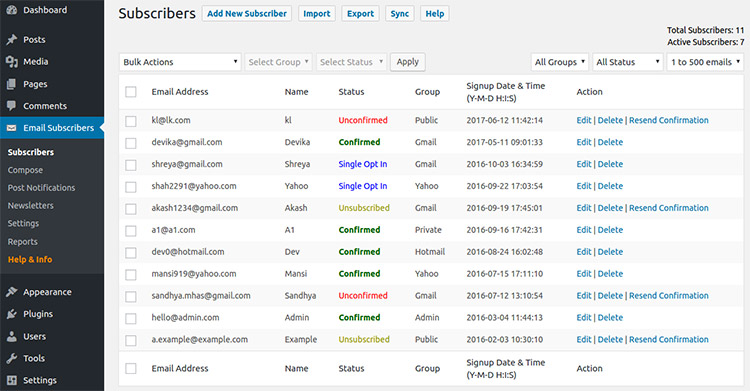Delete the dev0@hotmail.com subscriber

(x=610, y=252)
